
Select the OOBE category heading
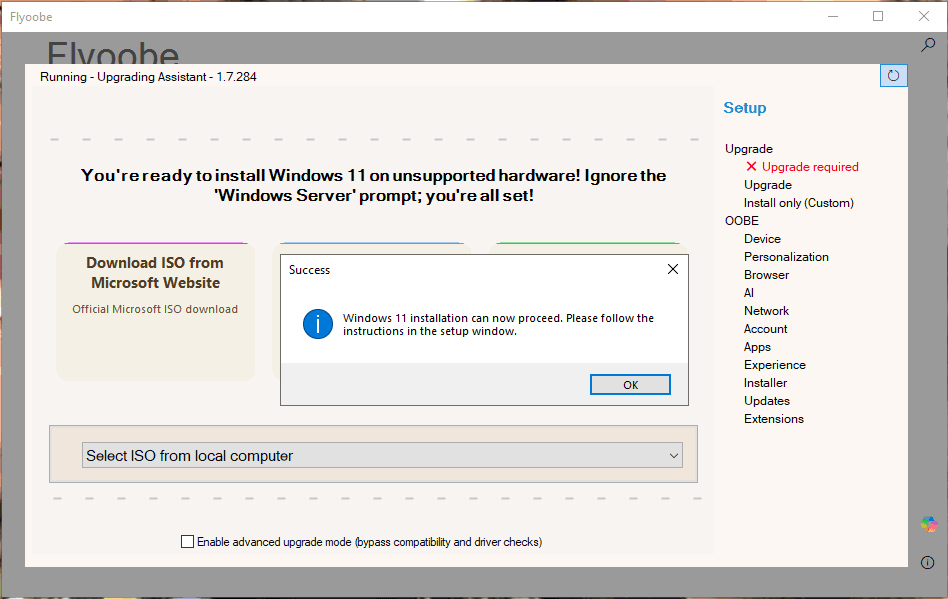click(742, 221)
